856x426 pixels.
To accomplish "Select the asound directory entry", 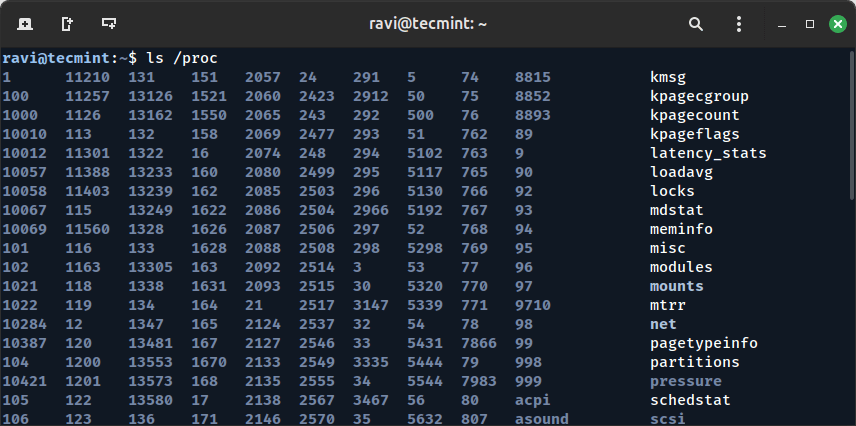I will tap(542, 419).
